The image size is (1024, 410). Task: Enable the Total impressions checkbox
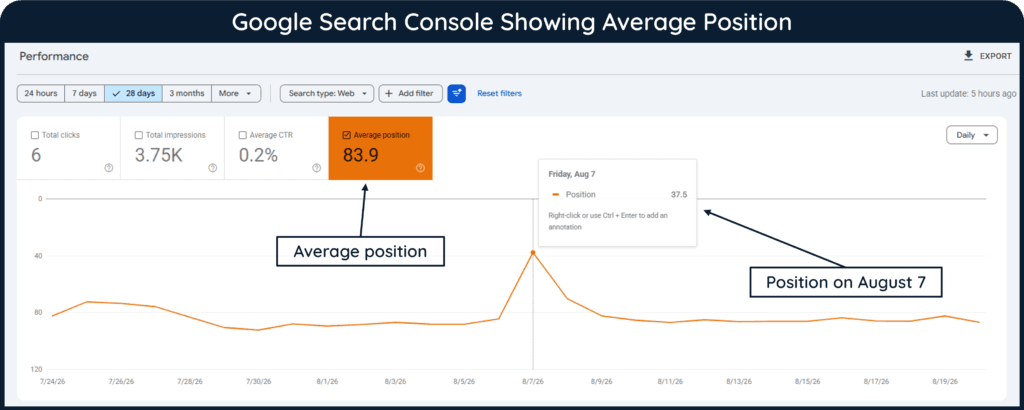(138, 135)
